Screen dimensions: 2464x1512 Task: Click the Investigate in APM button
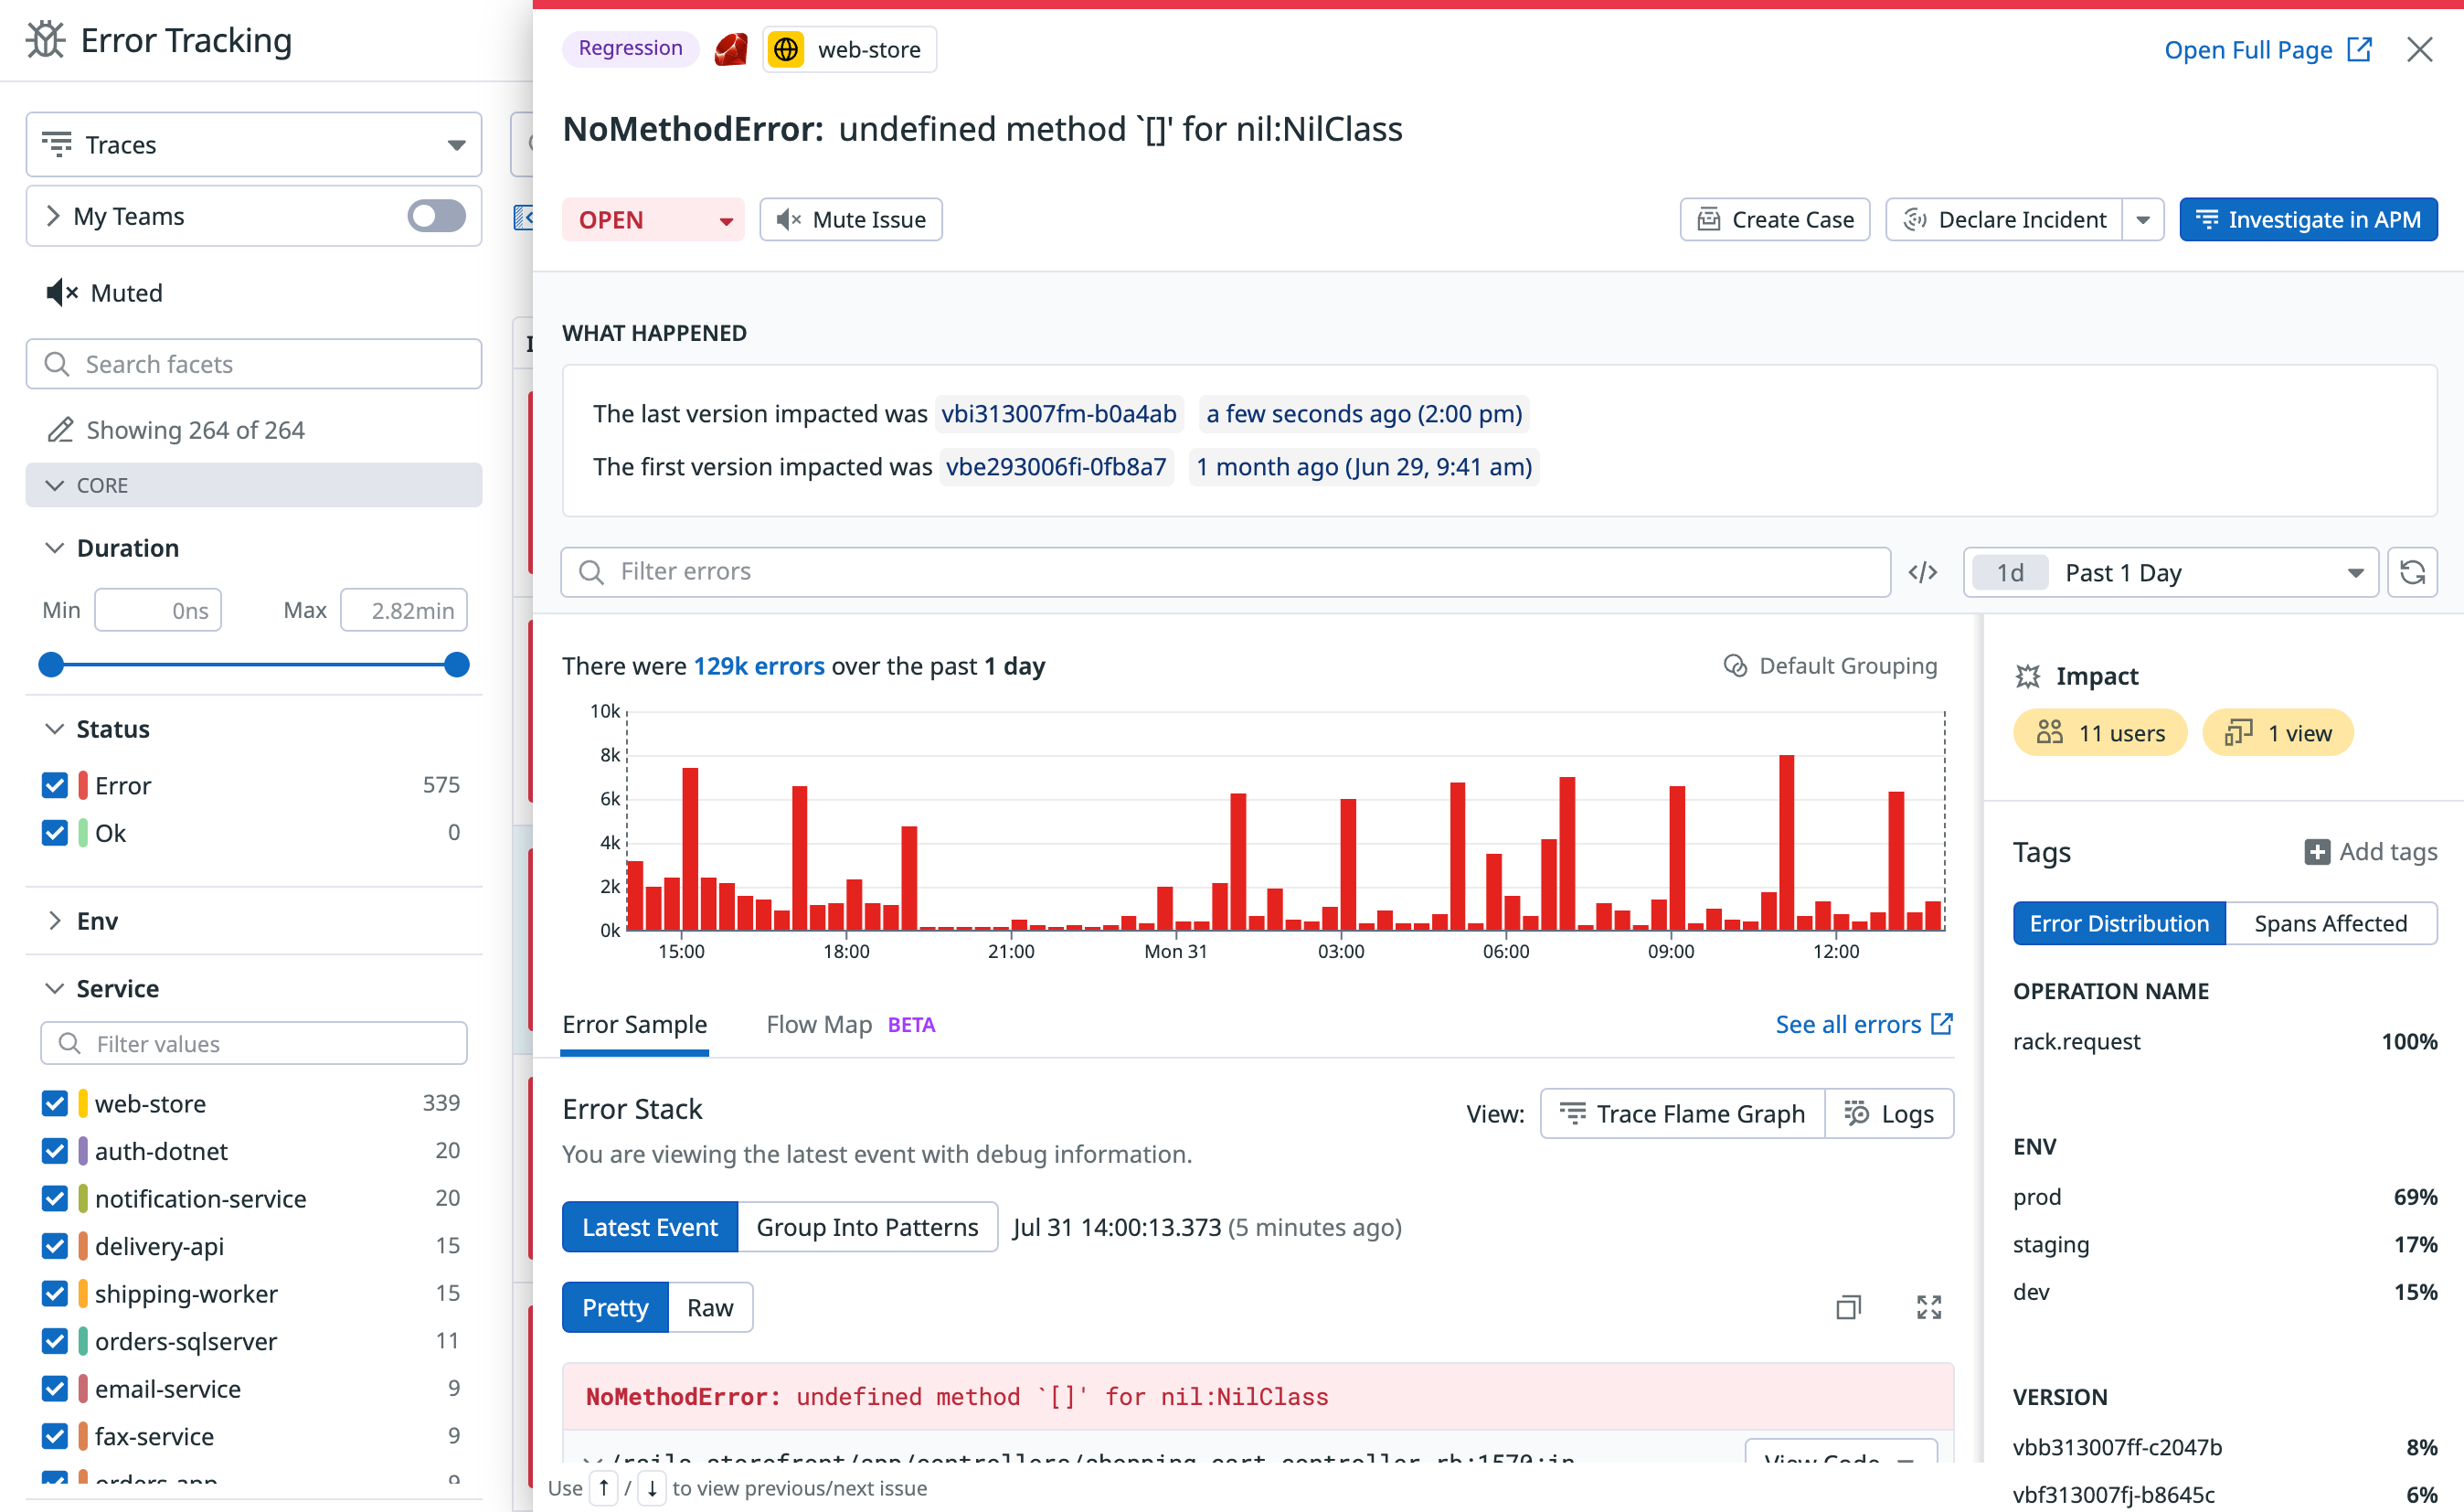2307,220
